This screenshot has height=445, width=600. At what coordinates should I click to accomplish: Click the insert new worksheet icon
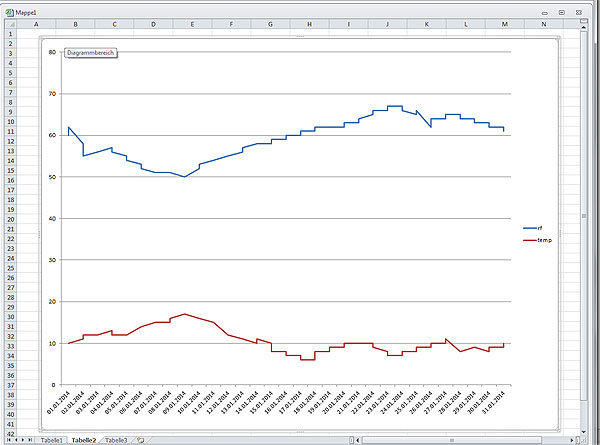141,440
